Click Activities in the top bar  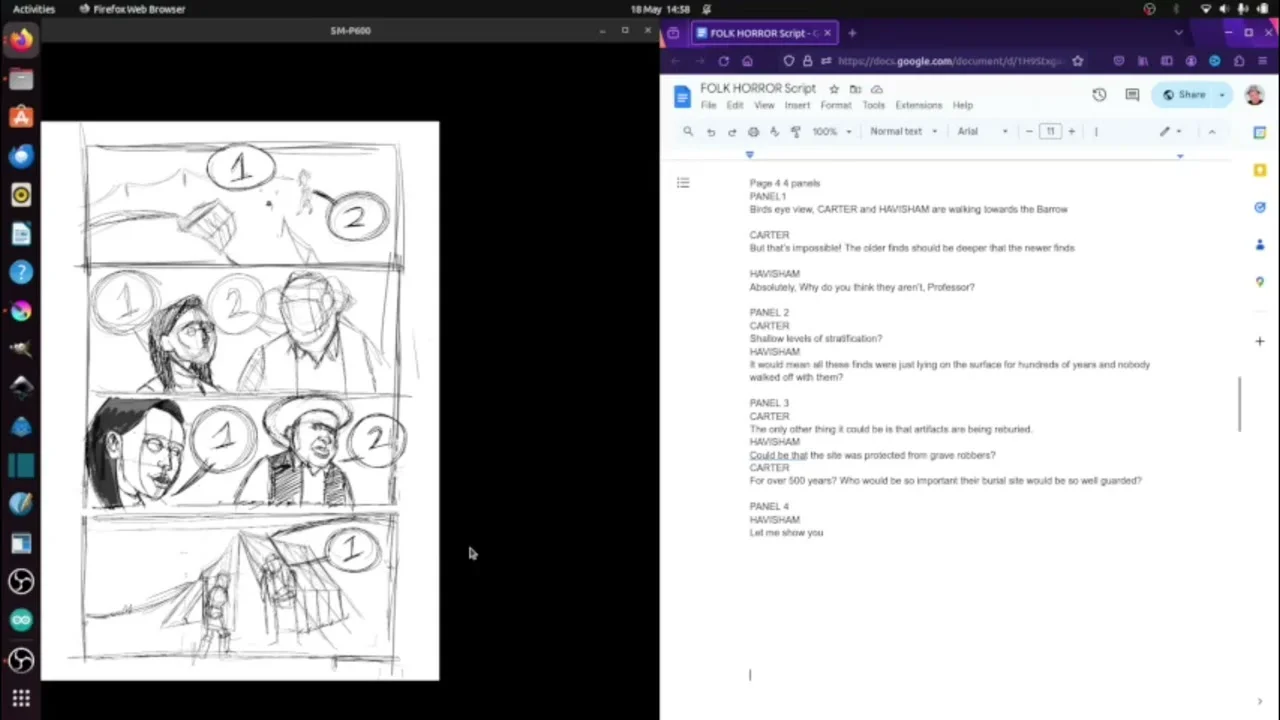[34, 9]
